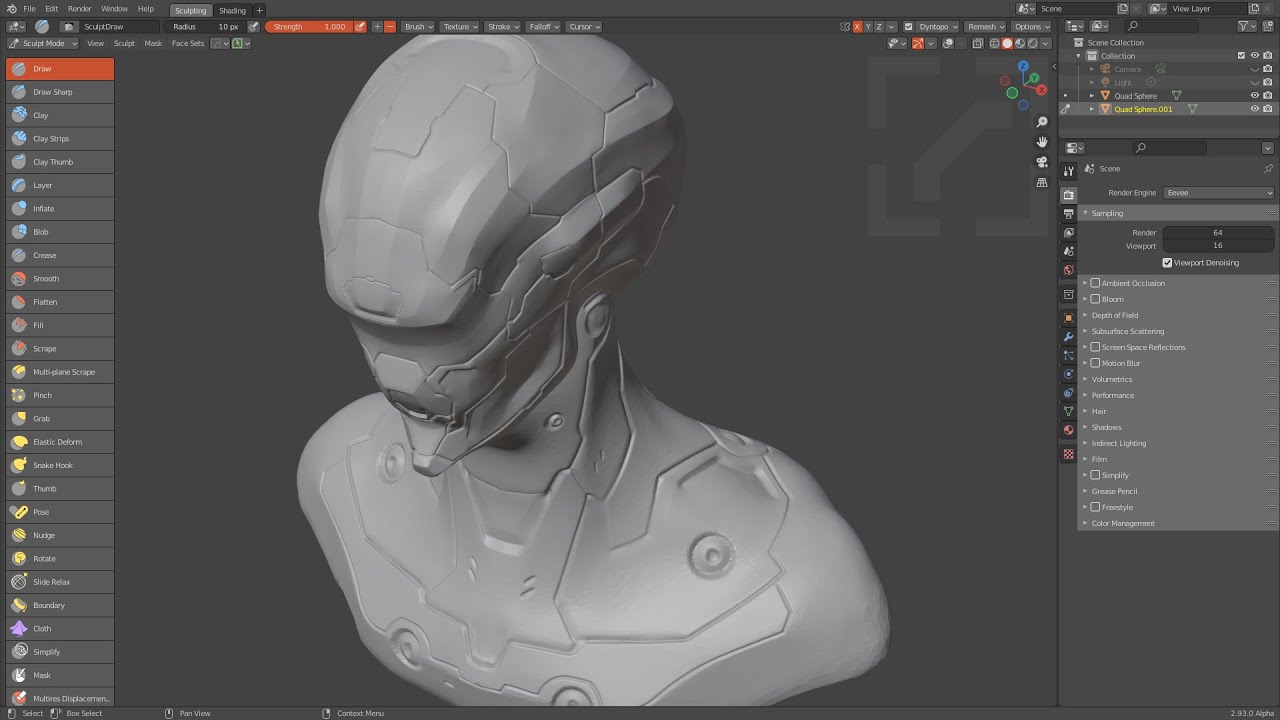Open the Render Engine dropdown
The image size is (1280, 720).
coord(1219,193)
